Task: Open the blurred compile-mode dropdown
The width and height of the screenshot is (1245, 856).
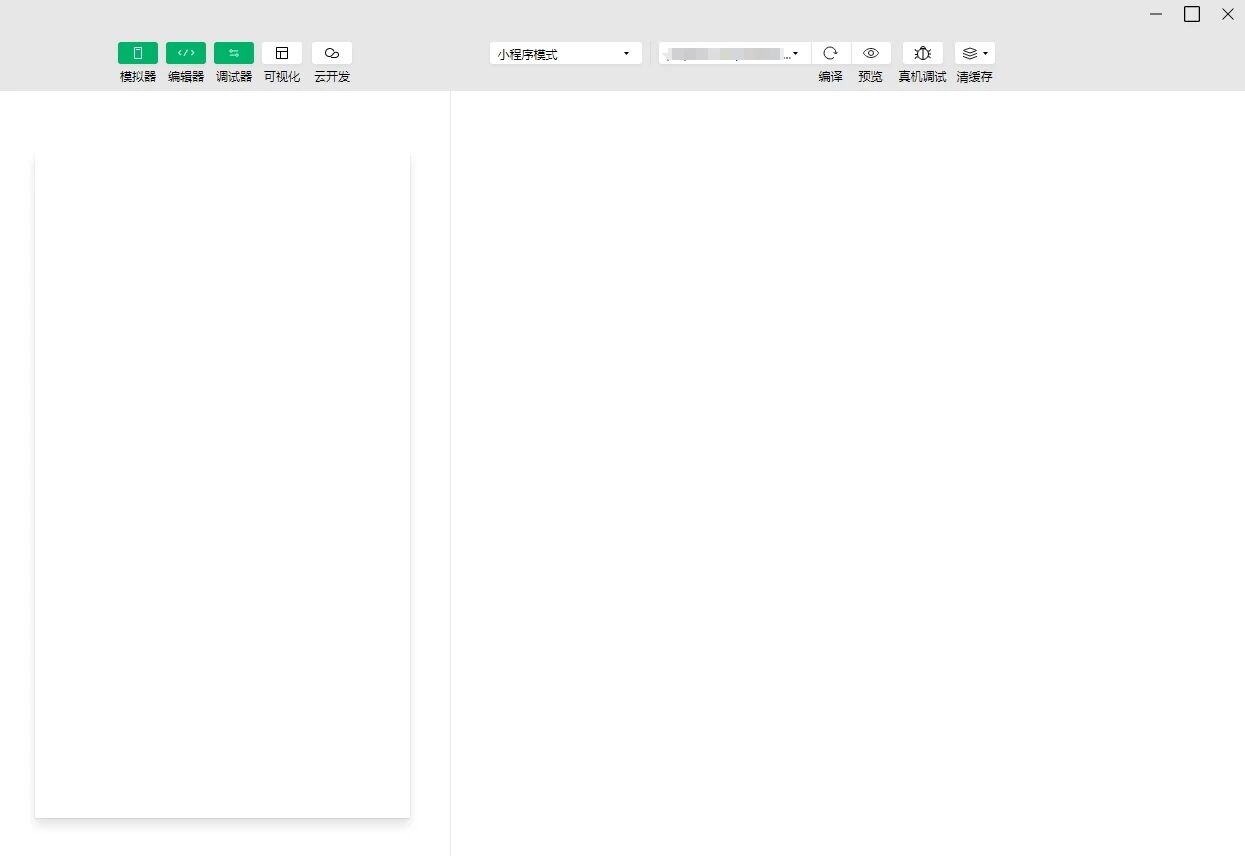Action: 734,53
